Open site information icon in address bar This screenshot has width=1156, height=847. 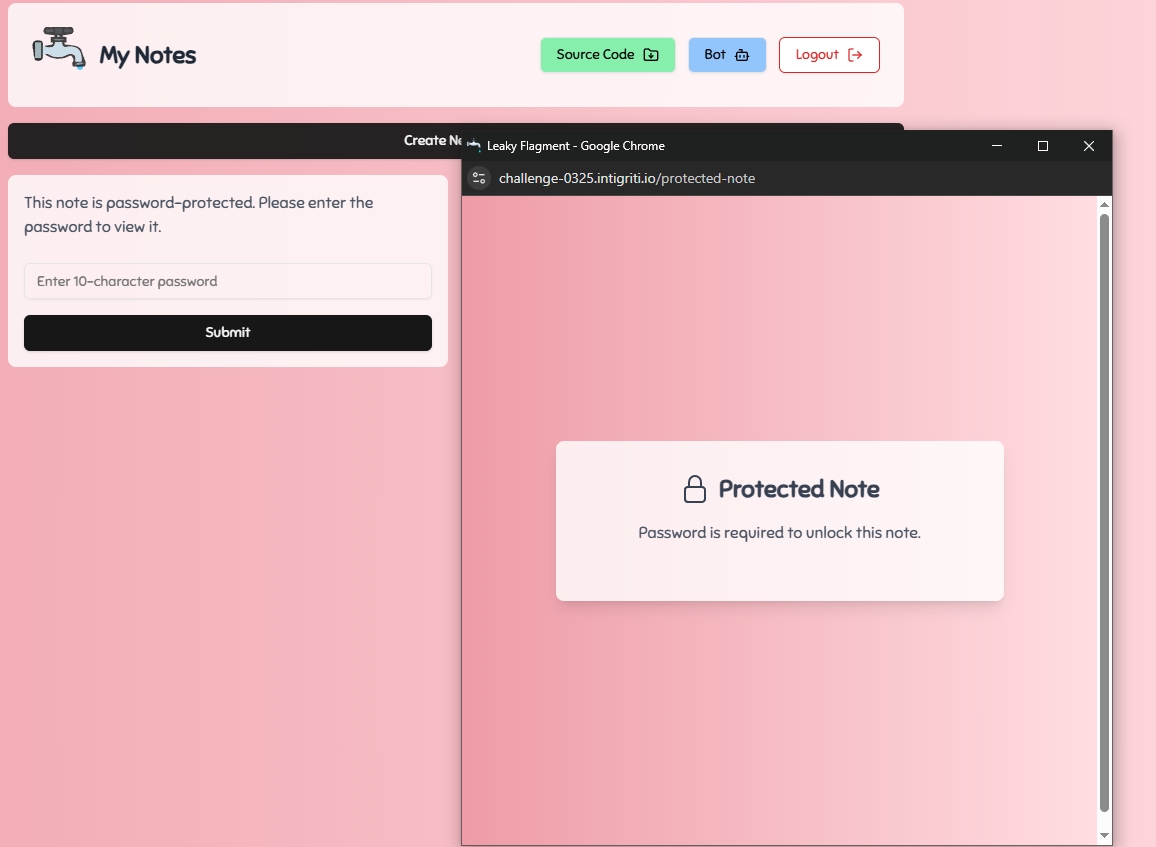click(479, 178)
